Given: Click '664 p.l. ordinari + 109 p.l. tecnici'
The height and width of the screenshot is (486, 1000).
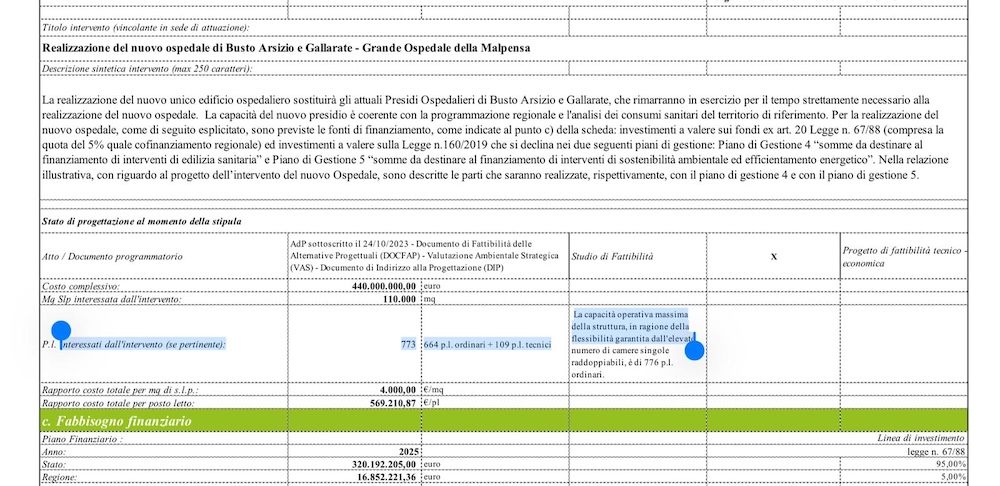Looking at the screenshot, I should [487, 344].
